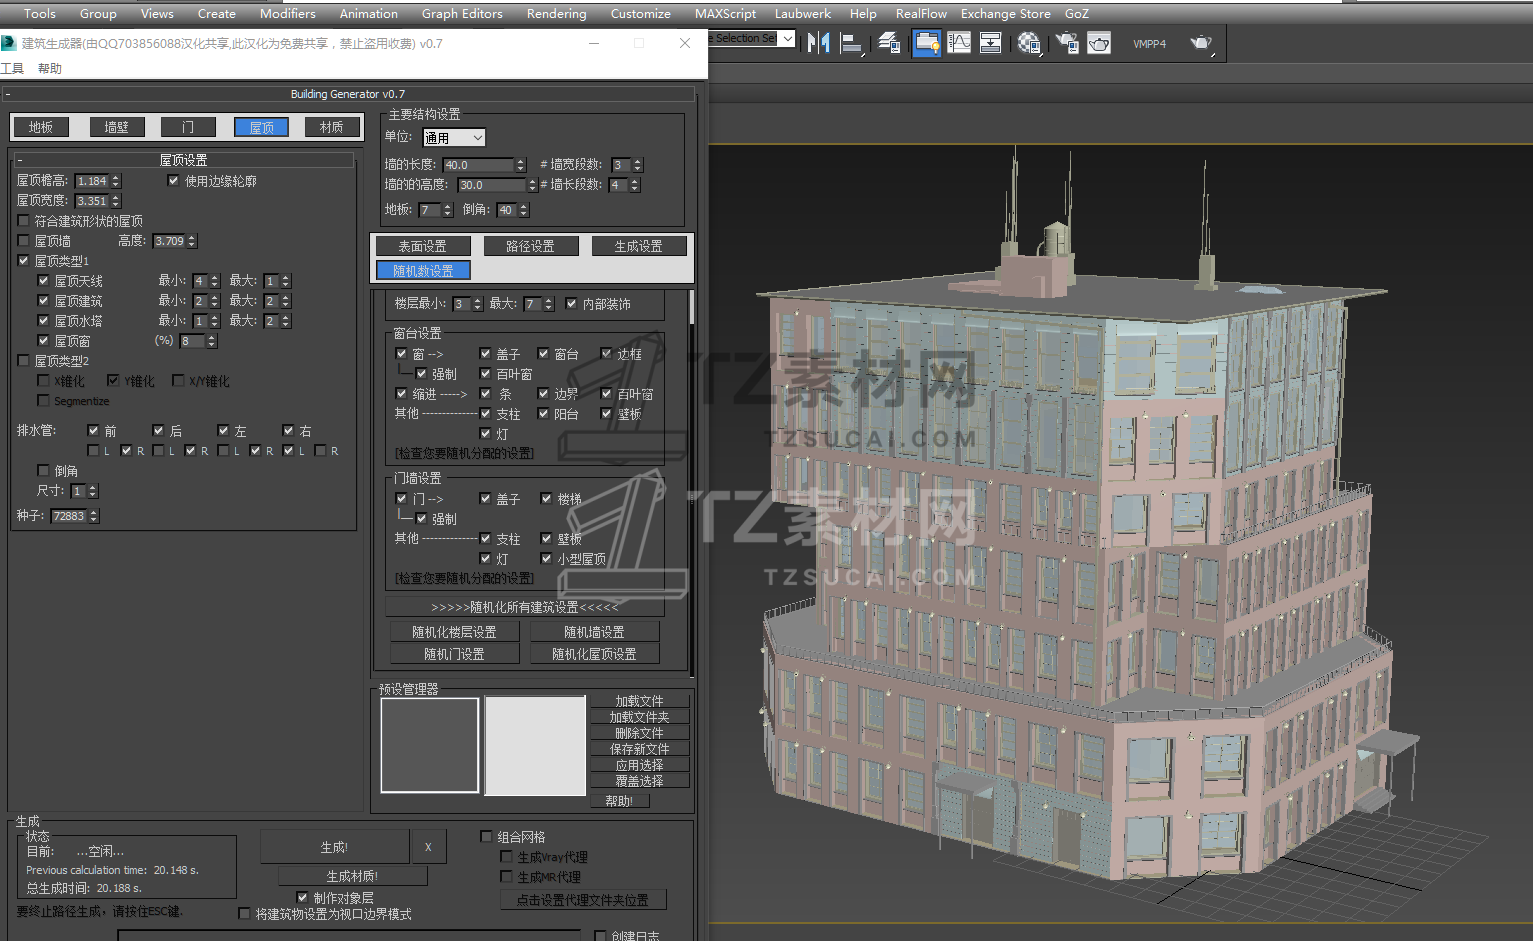
Task: Open the Schematic View icon
Action: [x=990, y=43]
